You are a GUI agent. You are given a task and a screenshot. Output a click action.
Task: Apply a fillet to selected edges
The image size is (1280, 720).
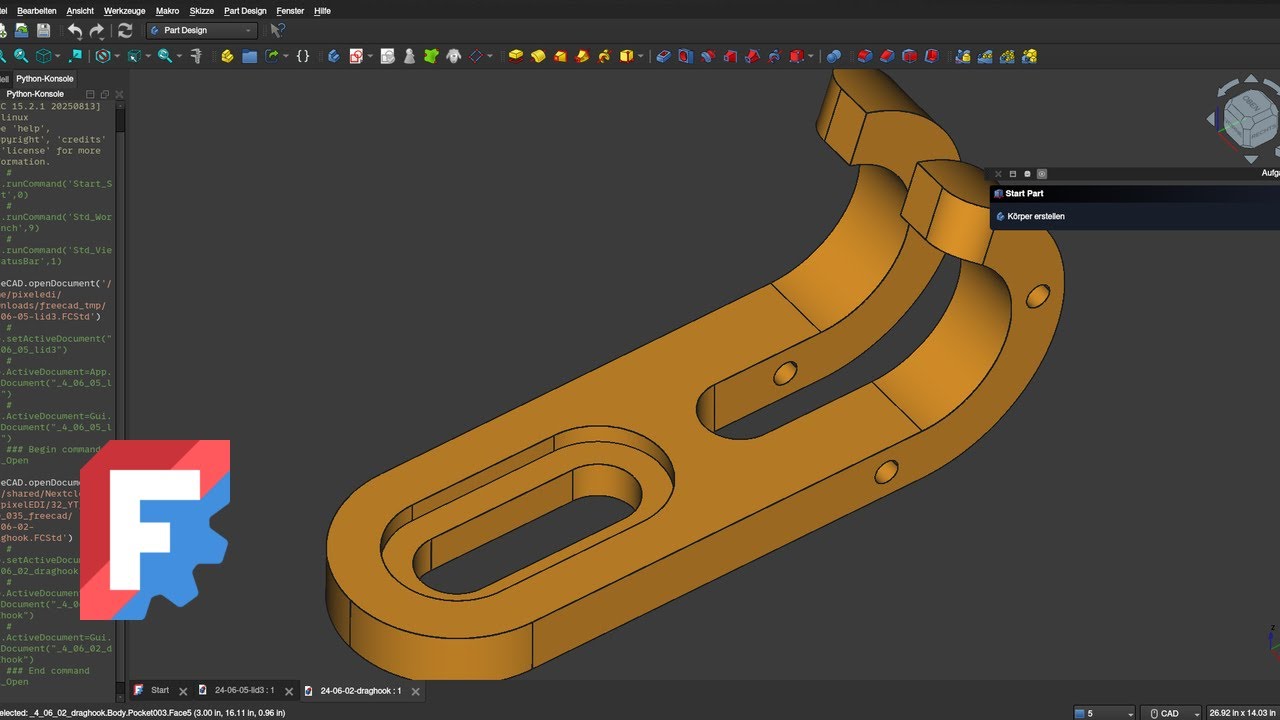pos(865,56)
